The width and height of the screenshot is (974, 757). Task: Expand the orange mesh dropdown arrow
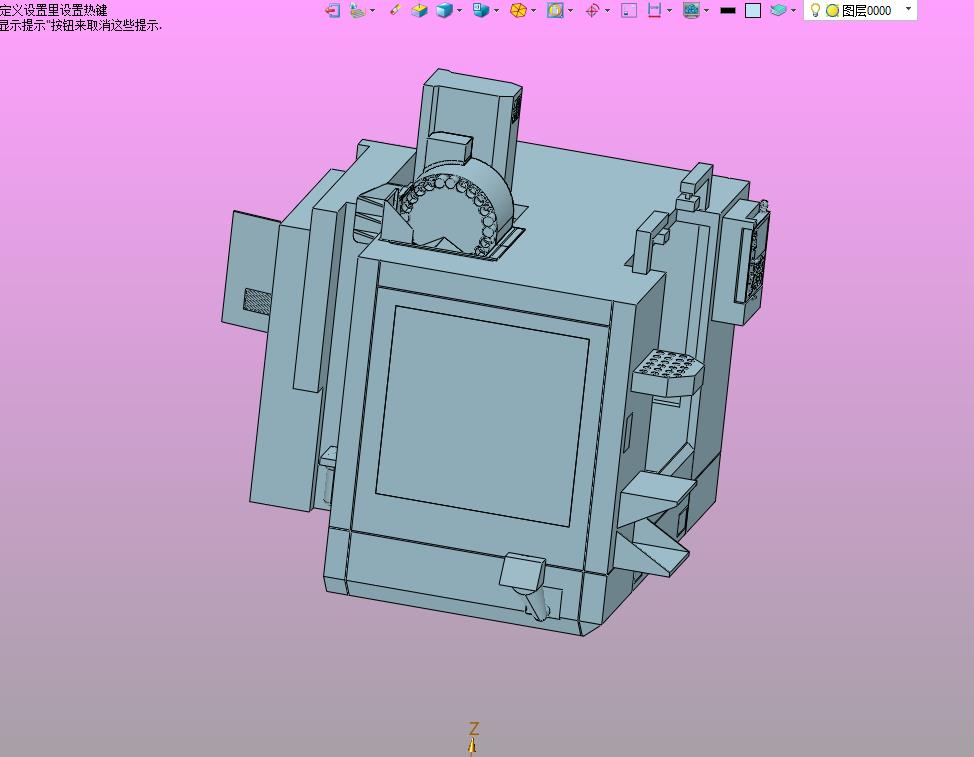(533, 11)
